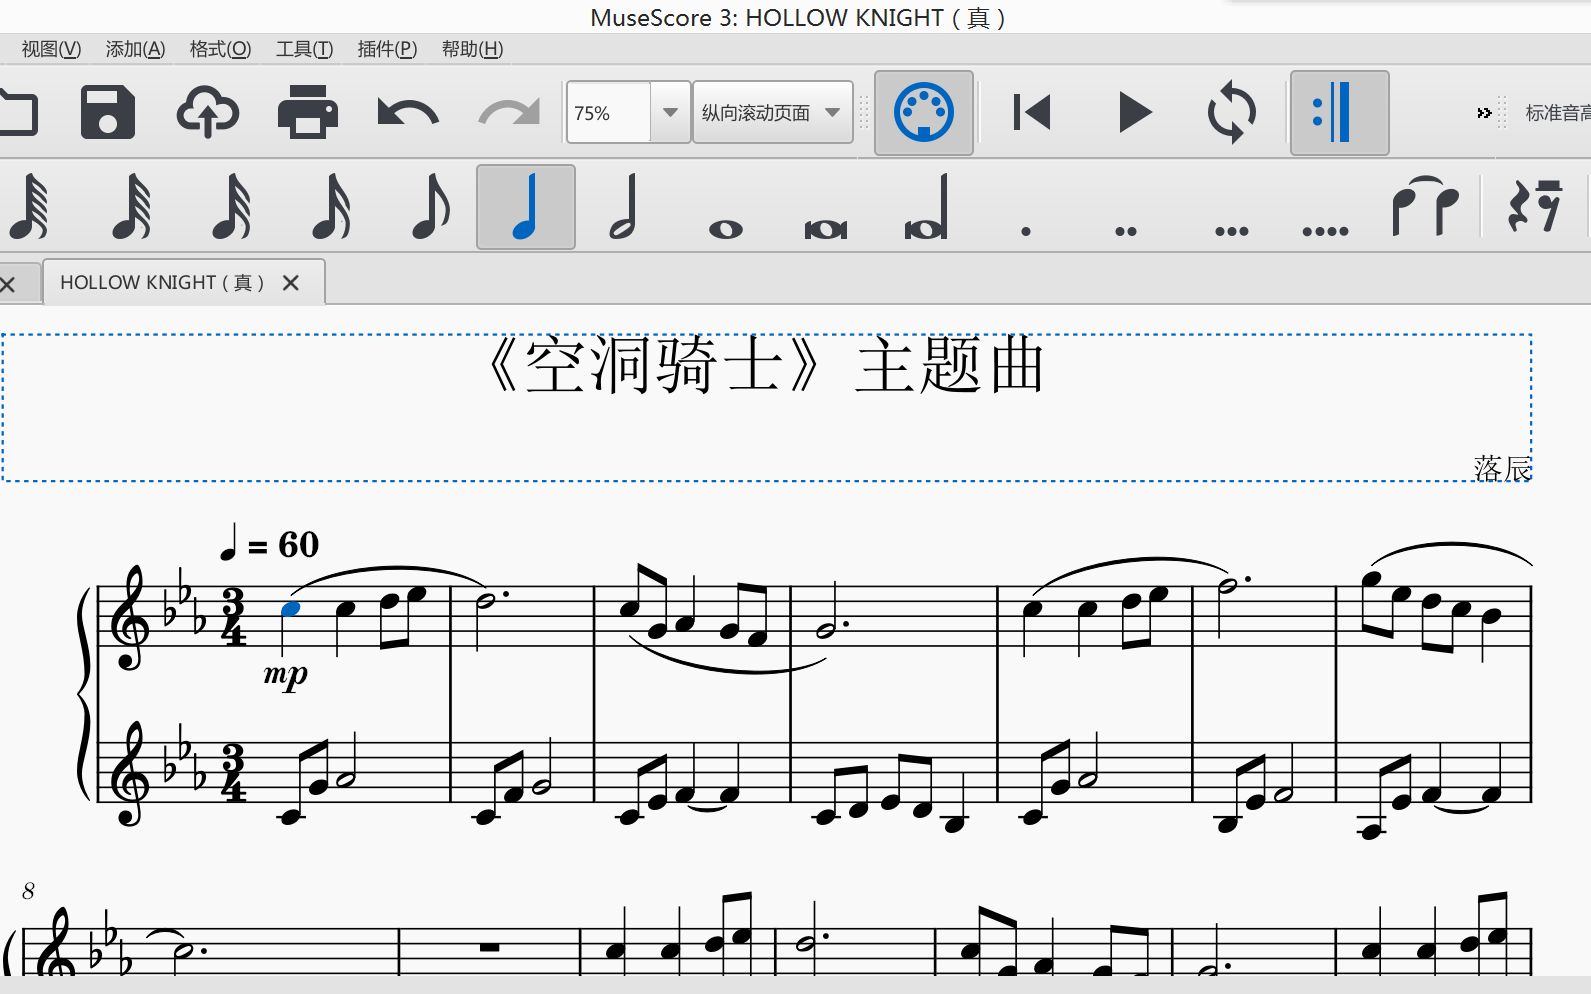1591x994 pixels.
Task: Upload score to cloud with the cloud icon
Action: tap(208, 112)
